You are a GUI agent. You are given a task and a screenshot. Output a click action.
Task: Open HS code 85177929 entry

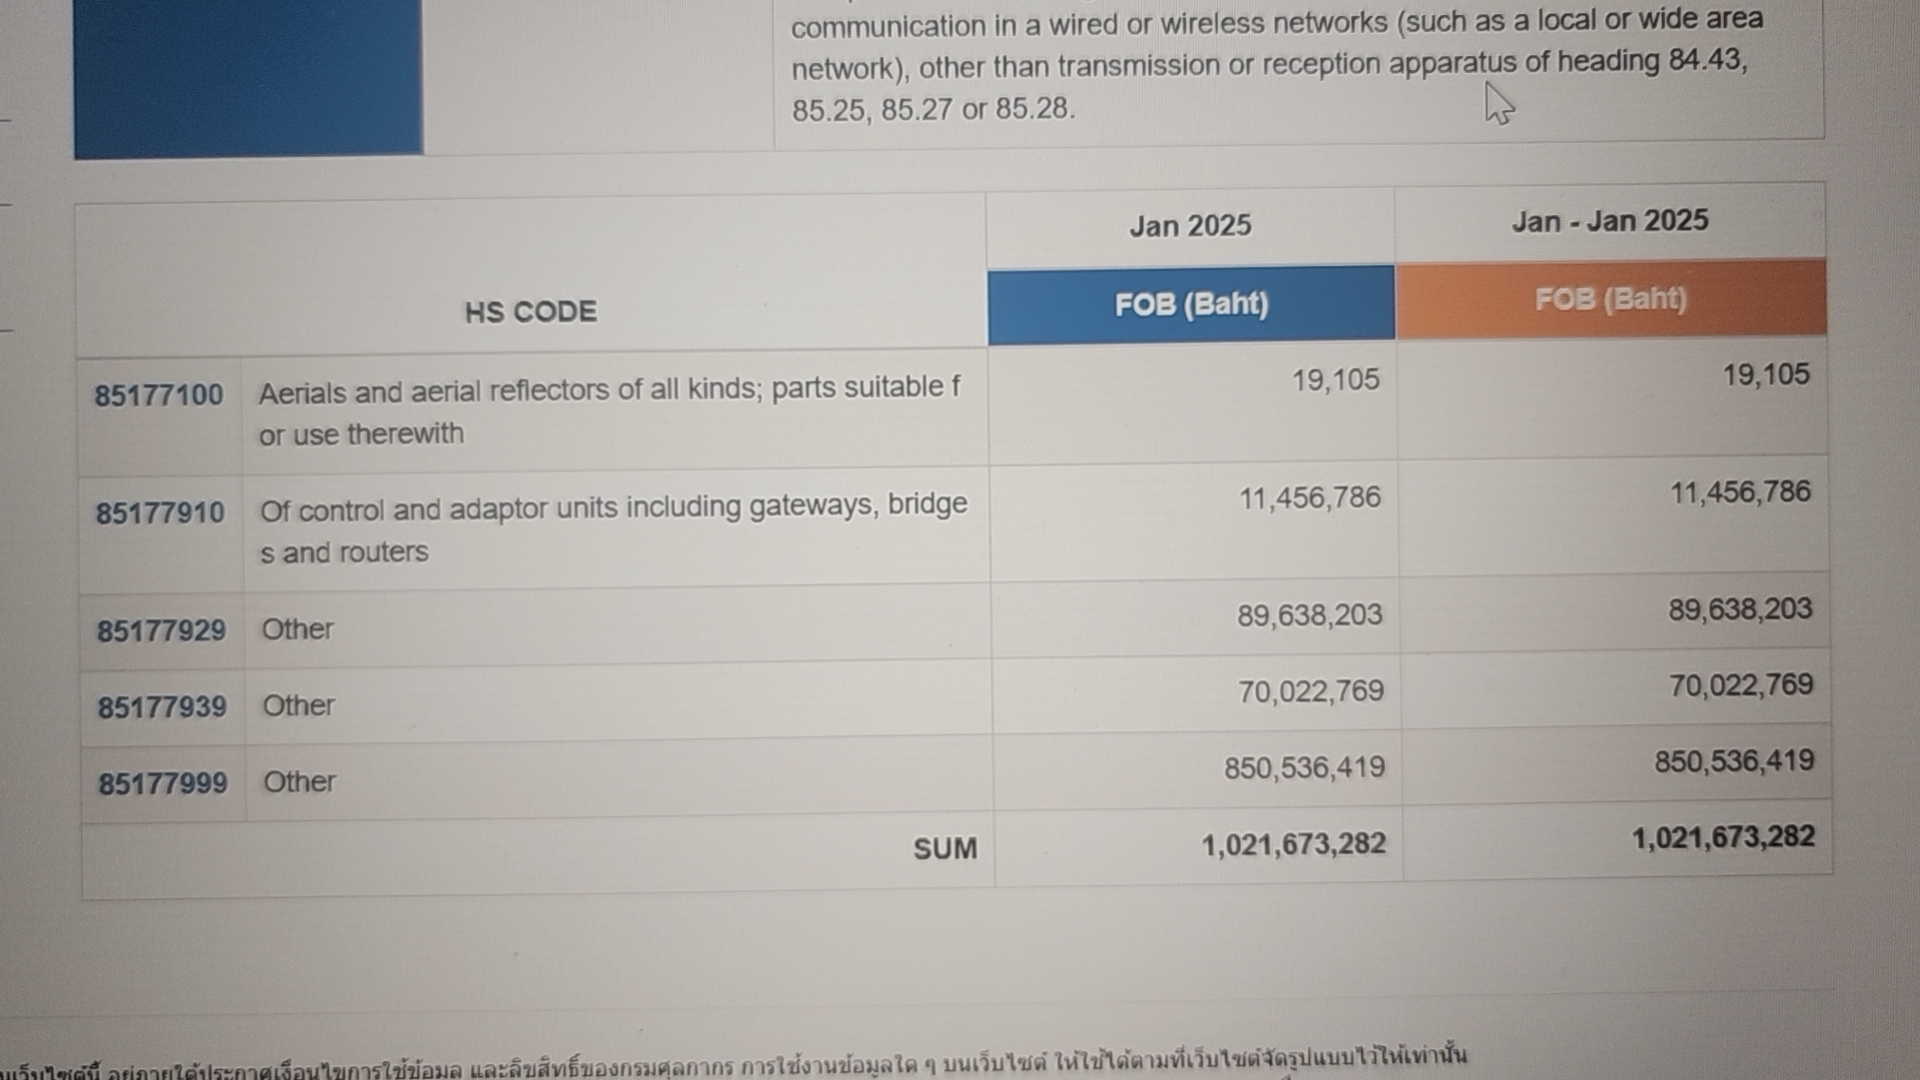(161, 631)
